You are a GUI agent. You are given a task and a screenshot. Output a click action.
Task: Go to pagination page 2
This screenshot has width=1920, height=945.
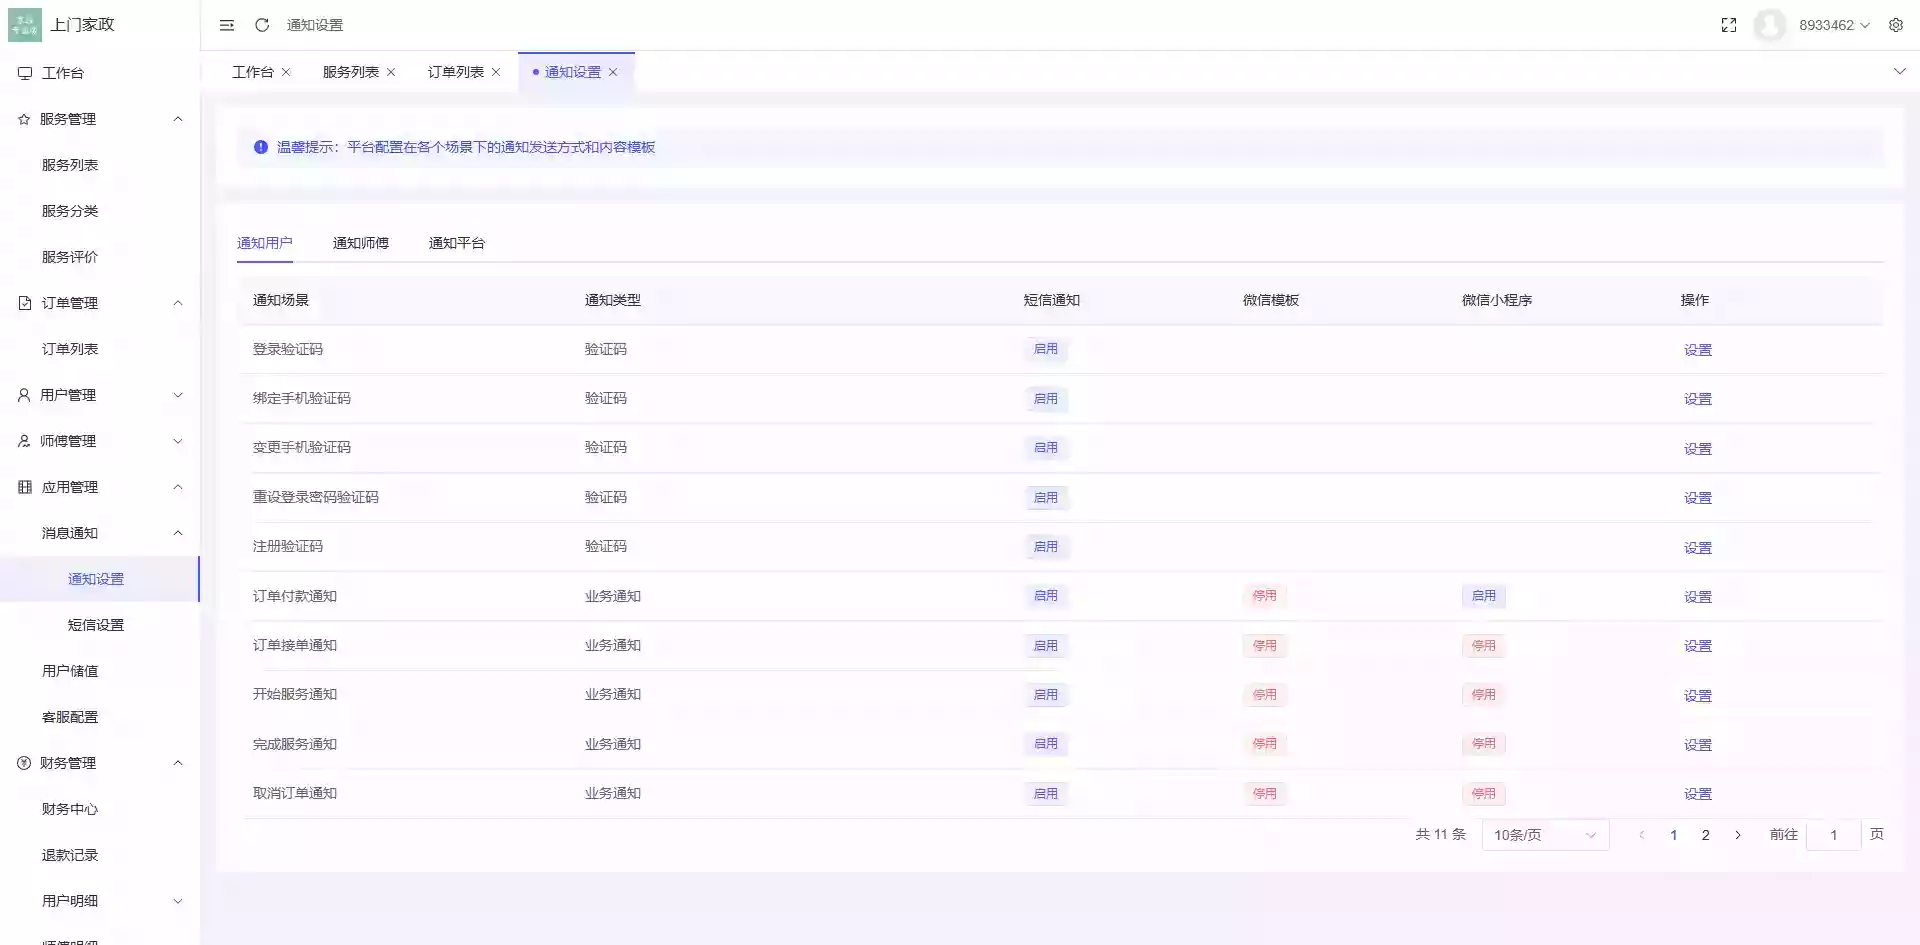pyautogui.click(x=1705, y=834)
